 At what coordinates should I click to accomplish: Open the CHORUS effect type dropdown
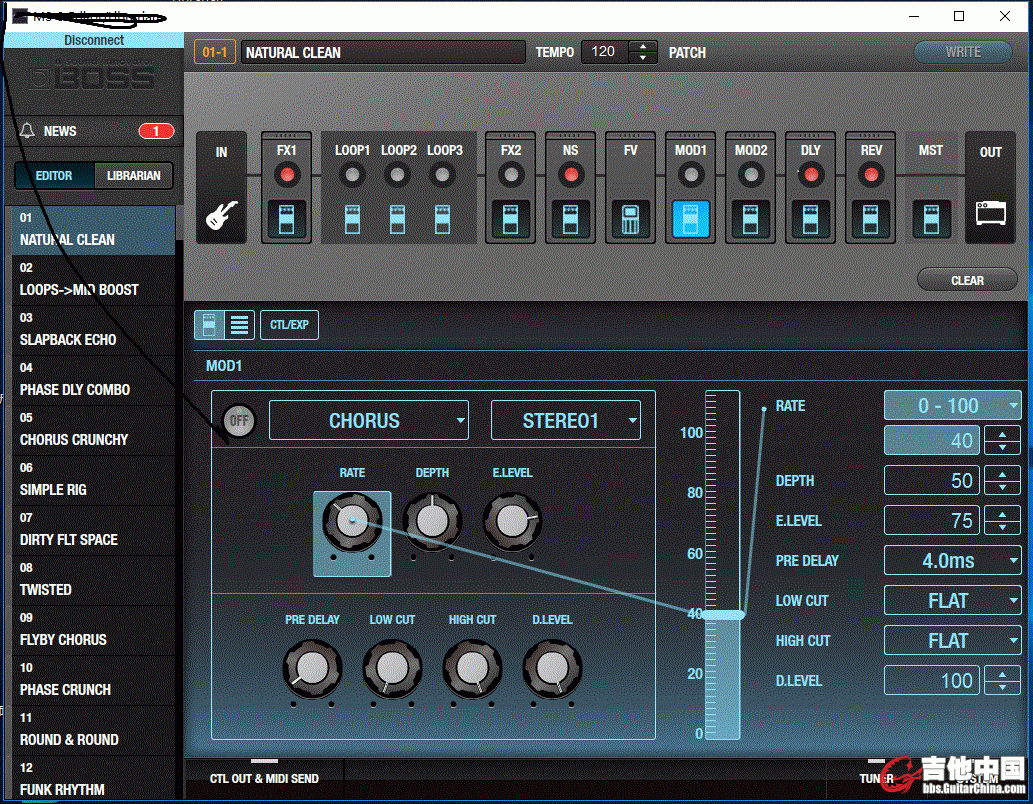[x=369, y=420]
